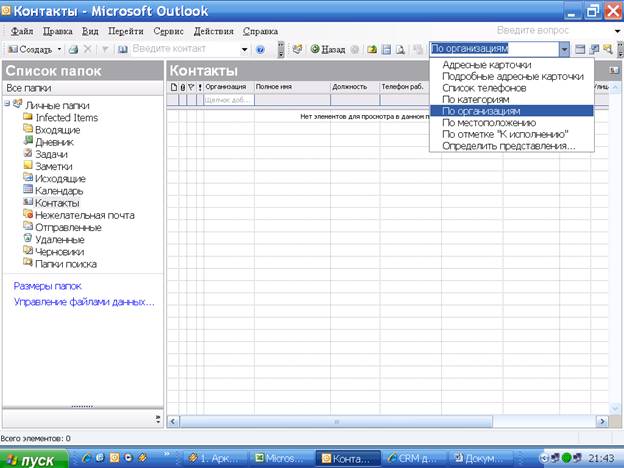Choose Адресные карточки from the view list

(486, 65)
